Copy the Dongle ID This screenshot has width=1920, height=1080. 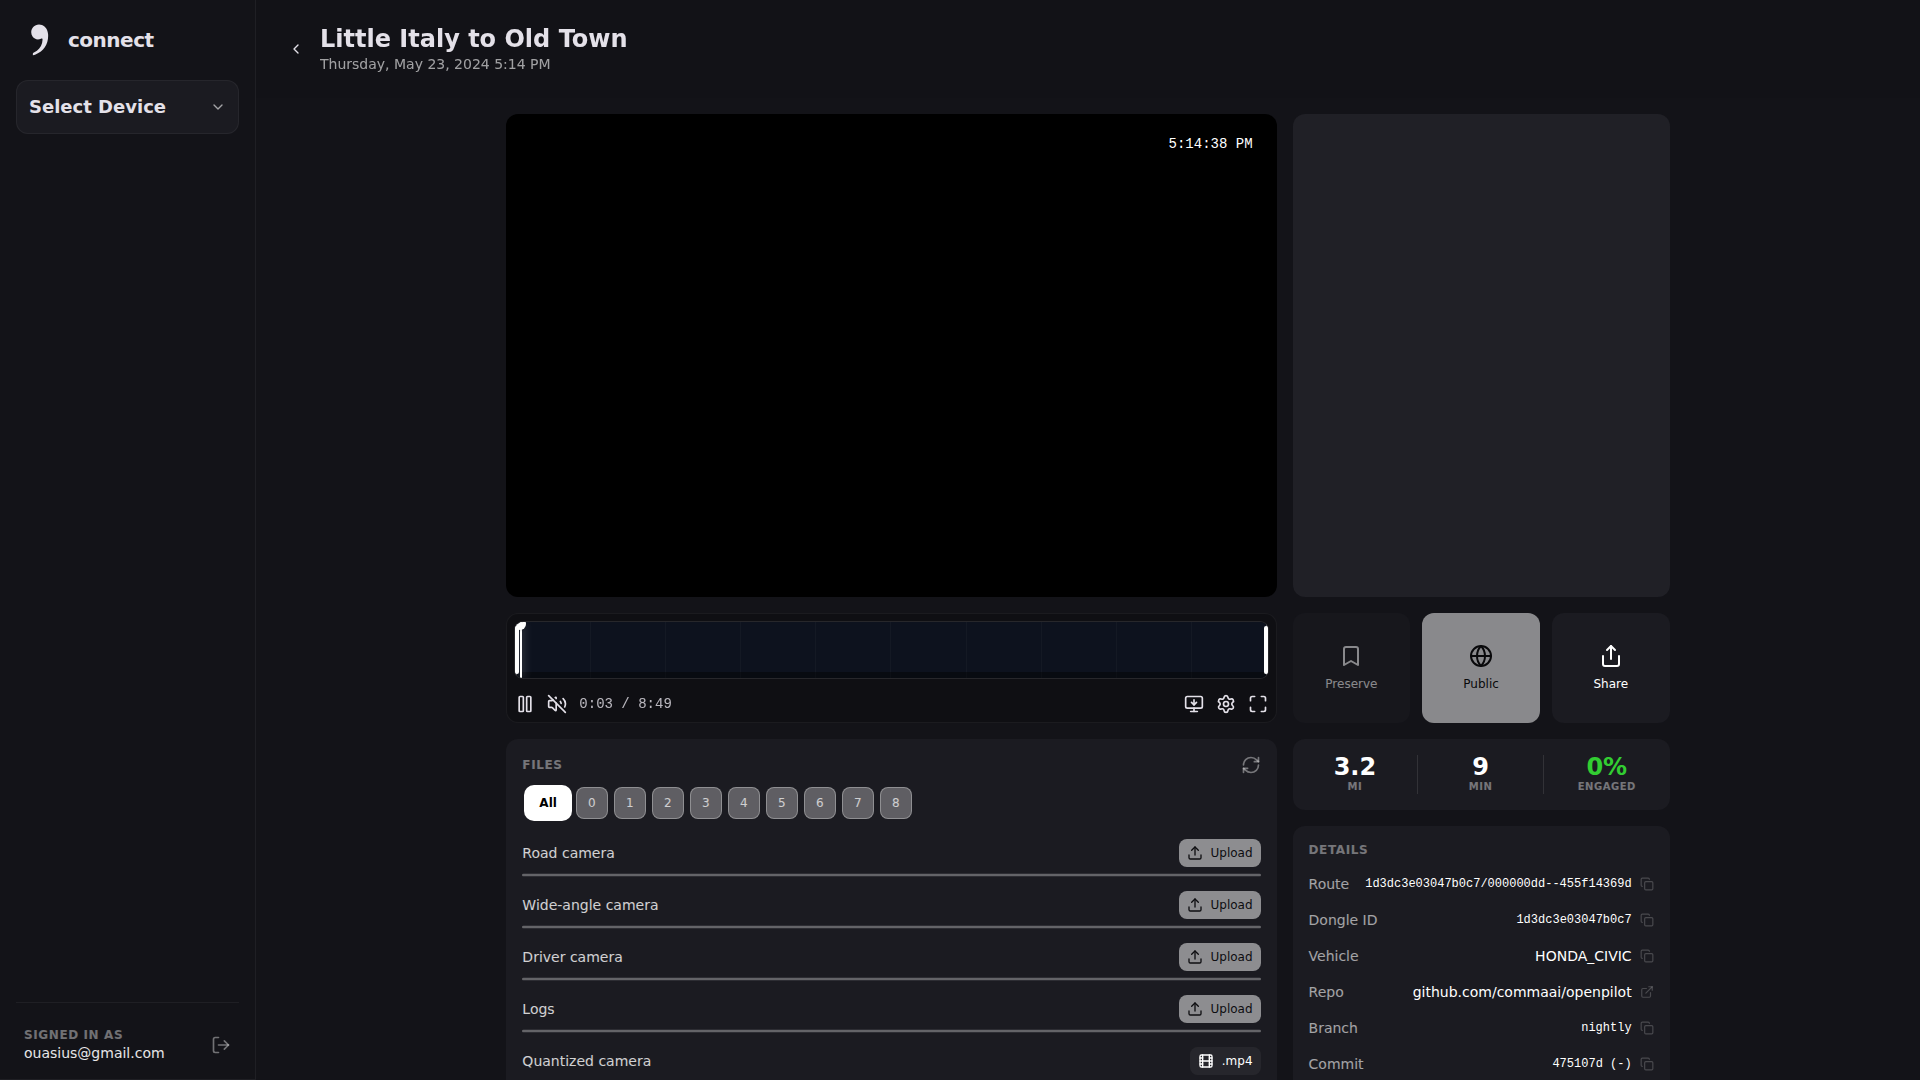[x=1647, y=920]
